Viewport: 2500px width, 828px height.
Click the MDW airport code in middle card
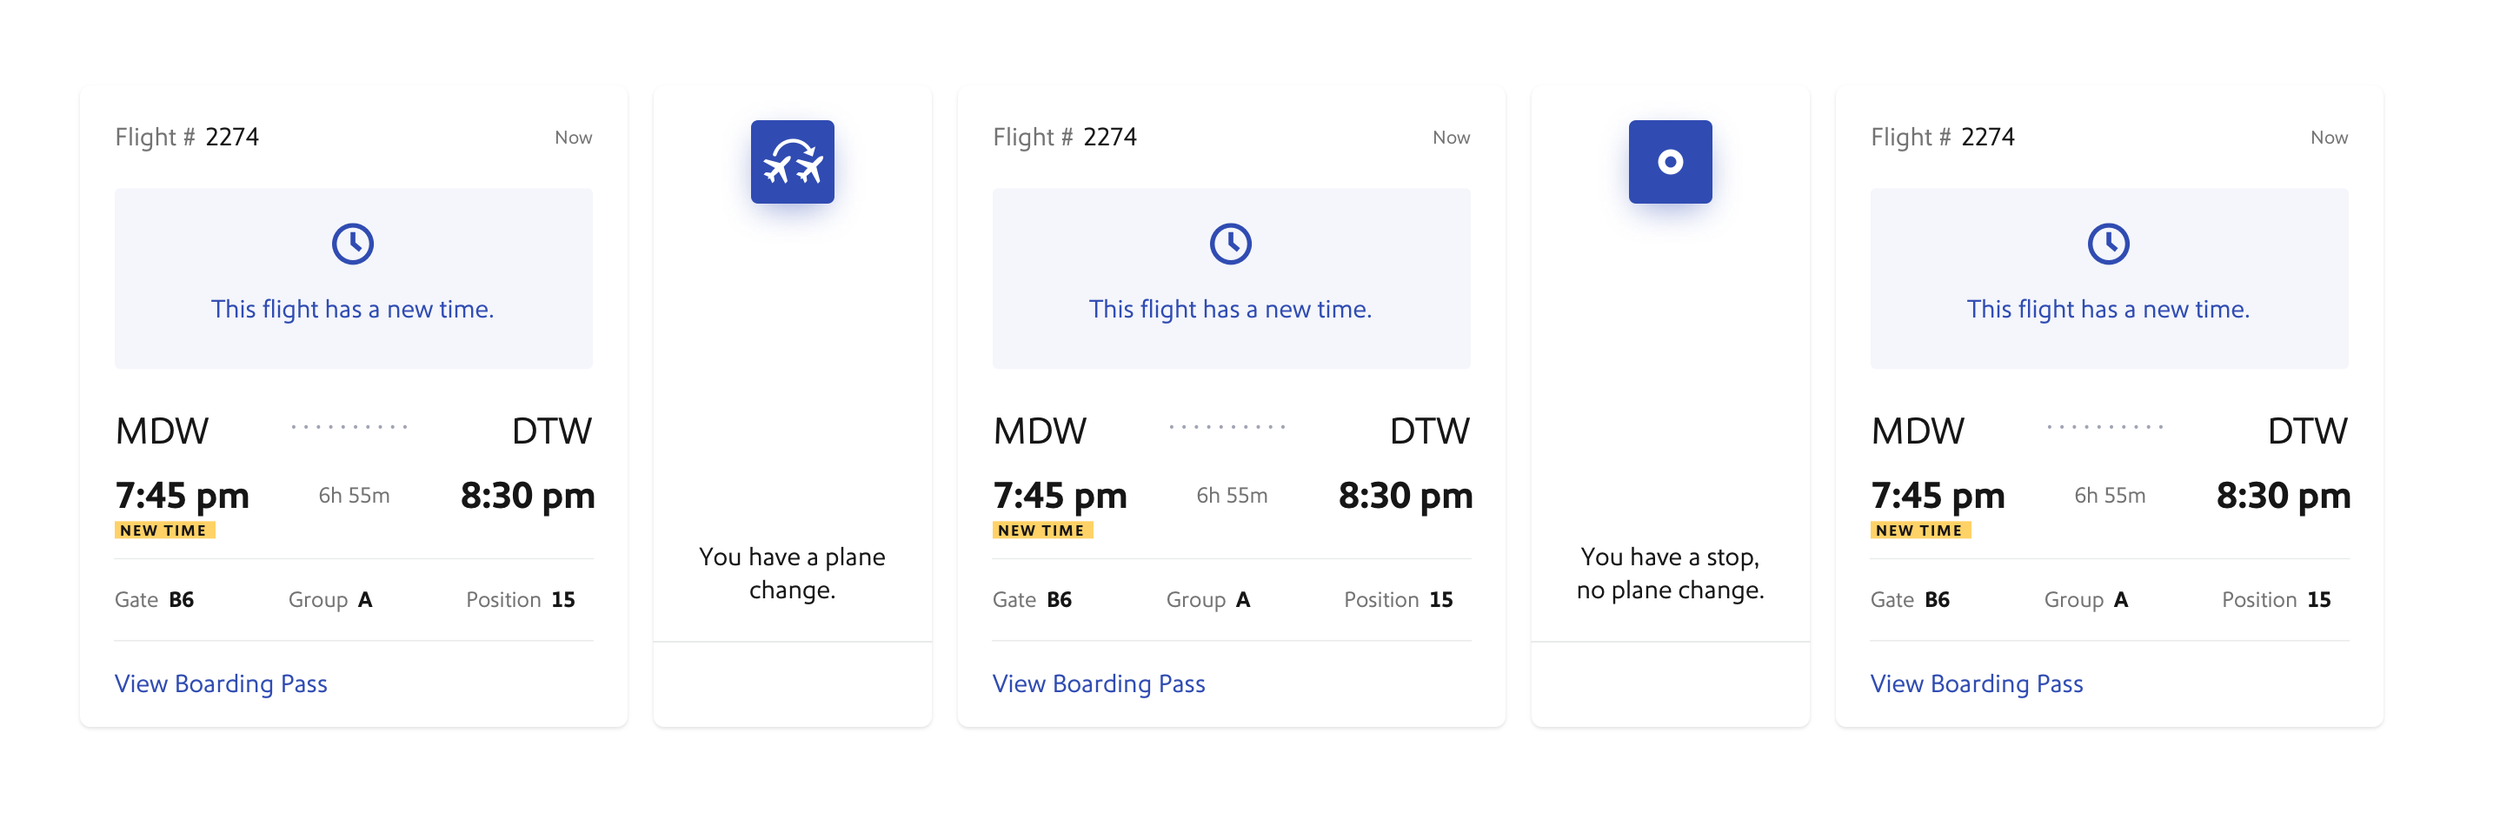[x=1040, y=432]
